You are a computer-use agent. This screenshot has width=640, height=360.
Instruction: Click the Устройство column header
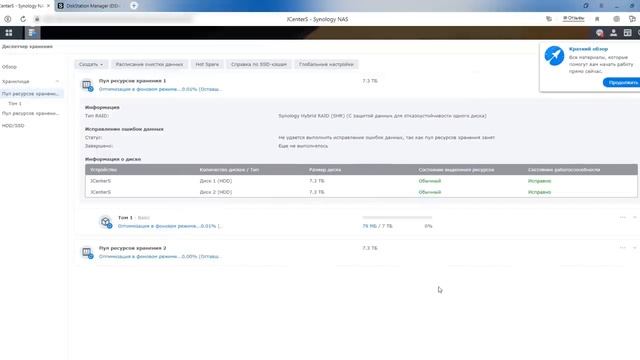tap(104, 170)
